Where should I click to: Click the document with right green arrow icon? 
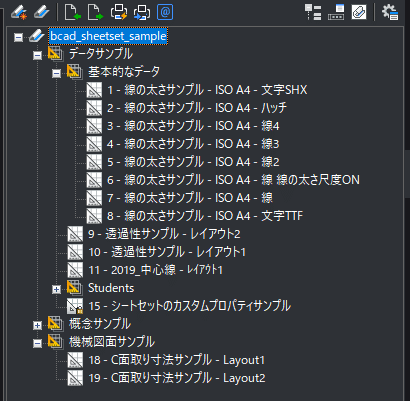pos(95,12)
